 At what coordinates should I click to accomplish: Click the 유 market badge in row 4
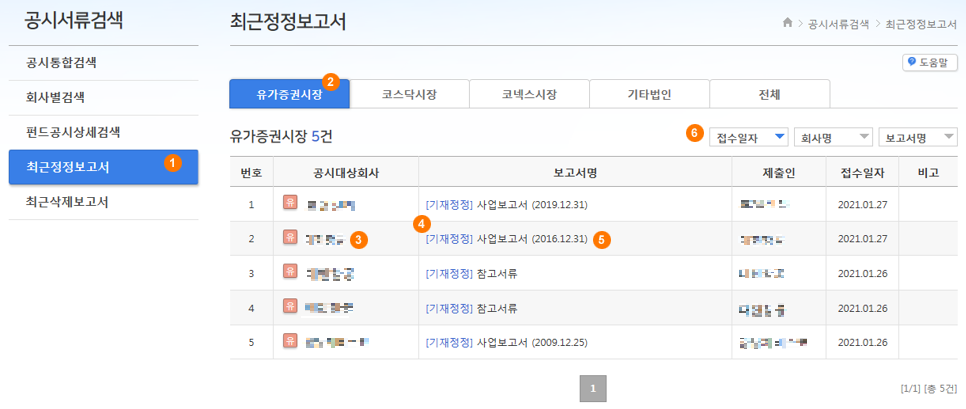(x=289, y=305)
